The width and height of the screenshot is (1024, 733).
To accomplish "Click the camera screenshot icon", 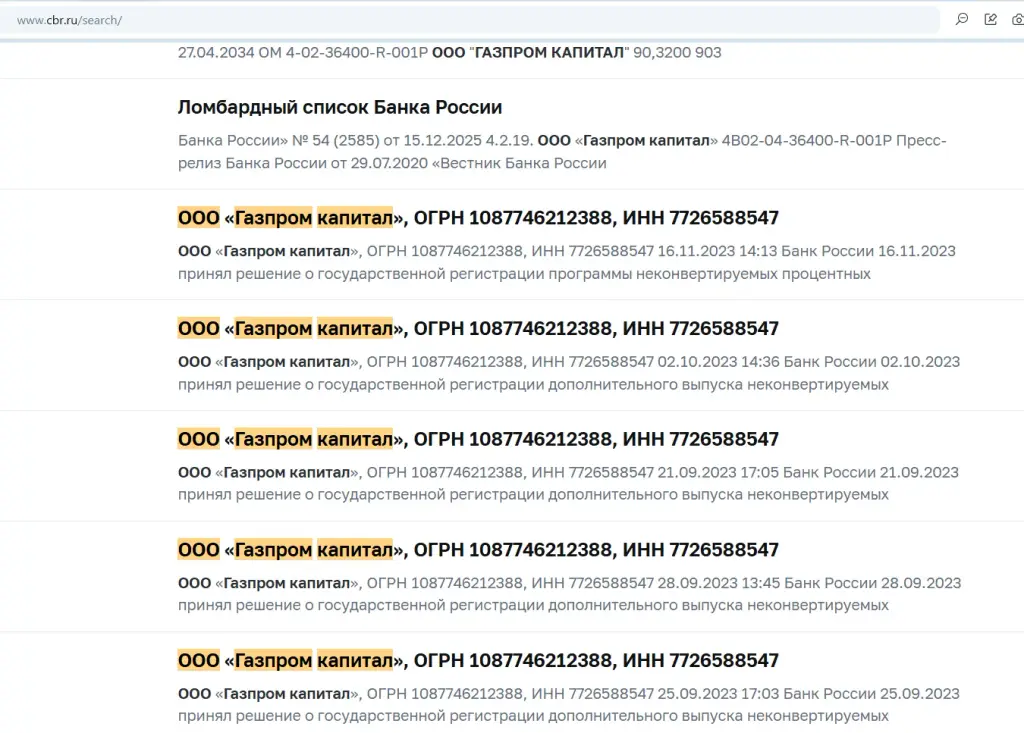I will point(1018,20).
